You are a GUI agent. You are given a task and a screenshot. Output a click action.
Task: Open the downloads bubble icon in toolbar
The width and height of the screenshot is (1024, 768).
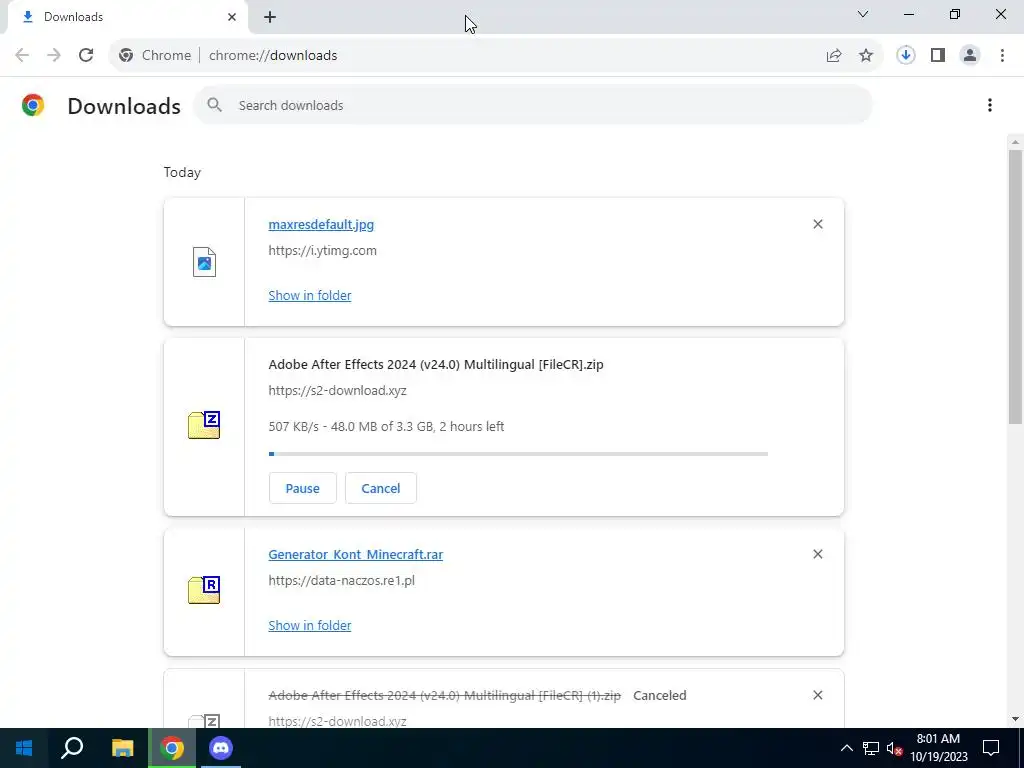point(906,56)
